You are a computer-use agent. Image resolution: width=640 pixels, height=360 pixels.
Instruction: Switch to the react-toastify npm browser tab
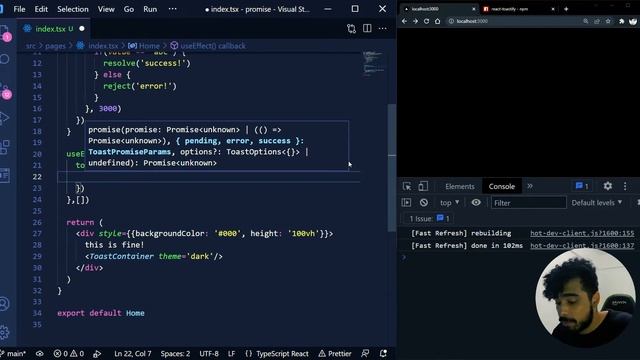(x=518, y=9)
